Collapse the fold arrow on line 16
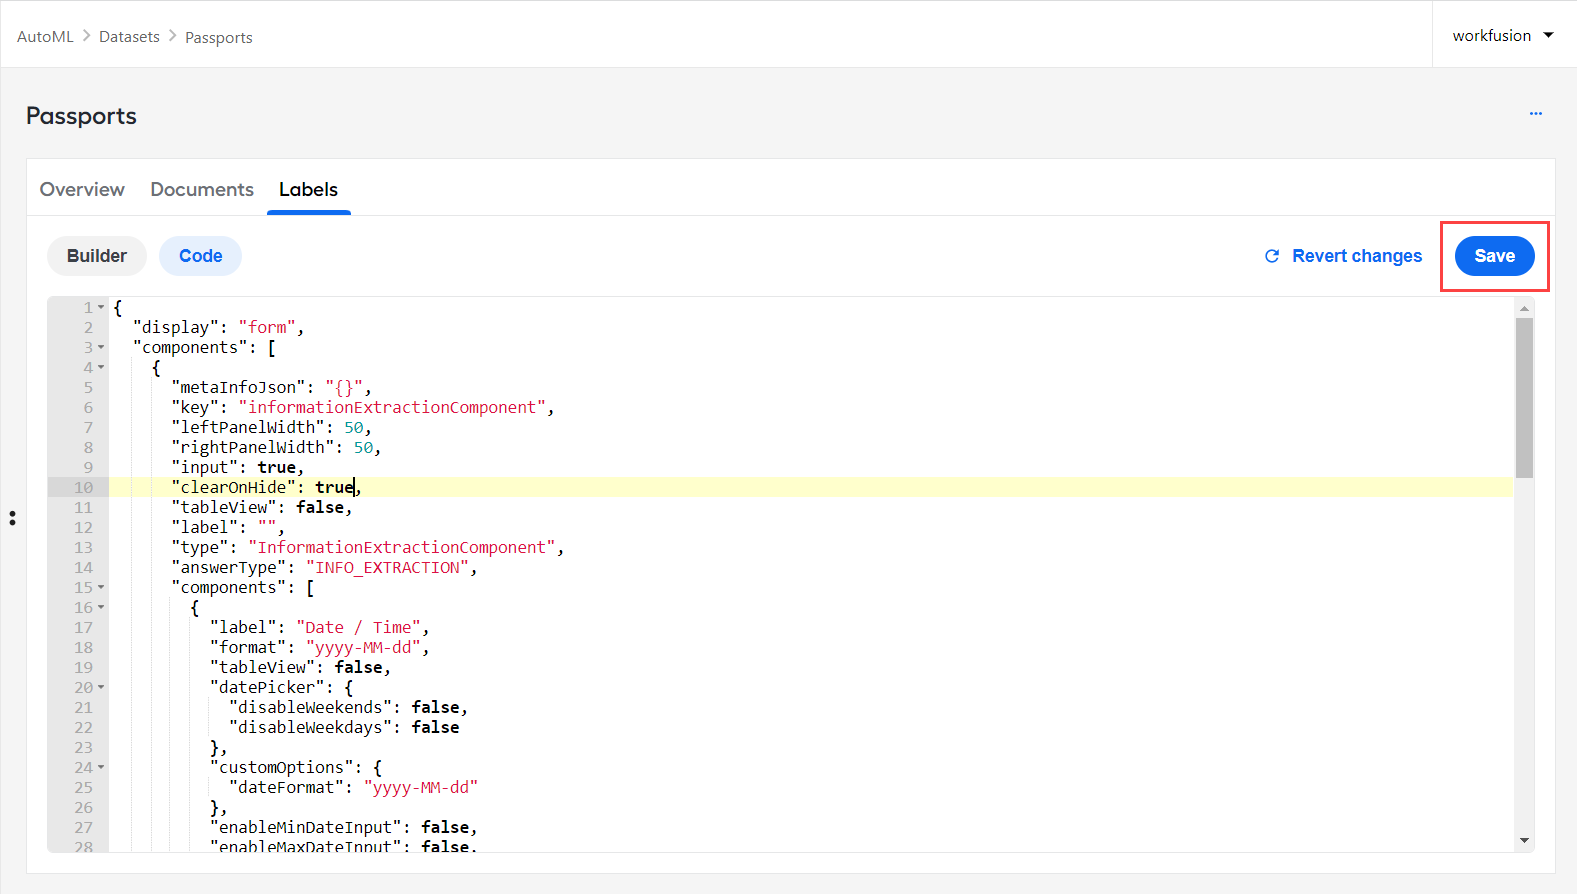 pyautogui.click(x=101, y=607)
